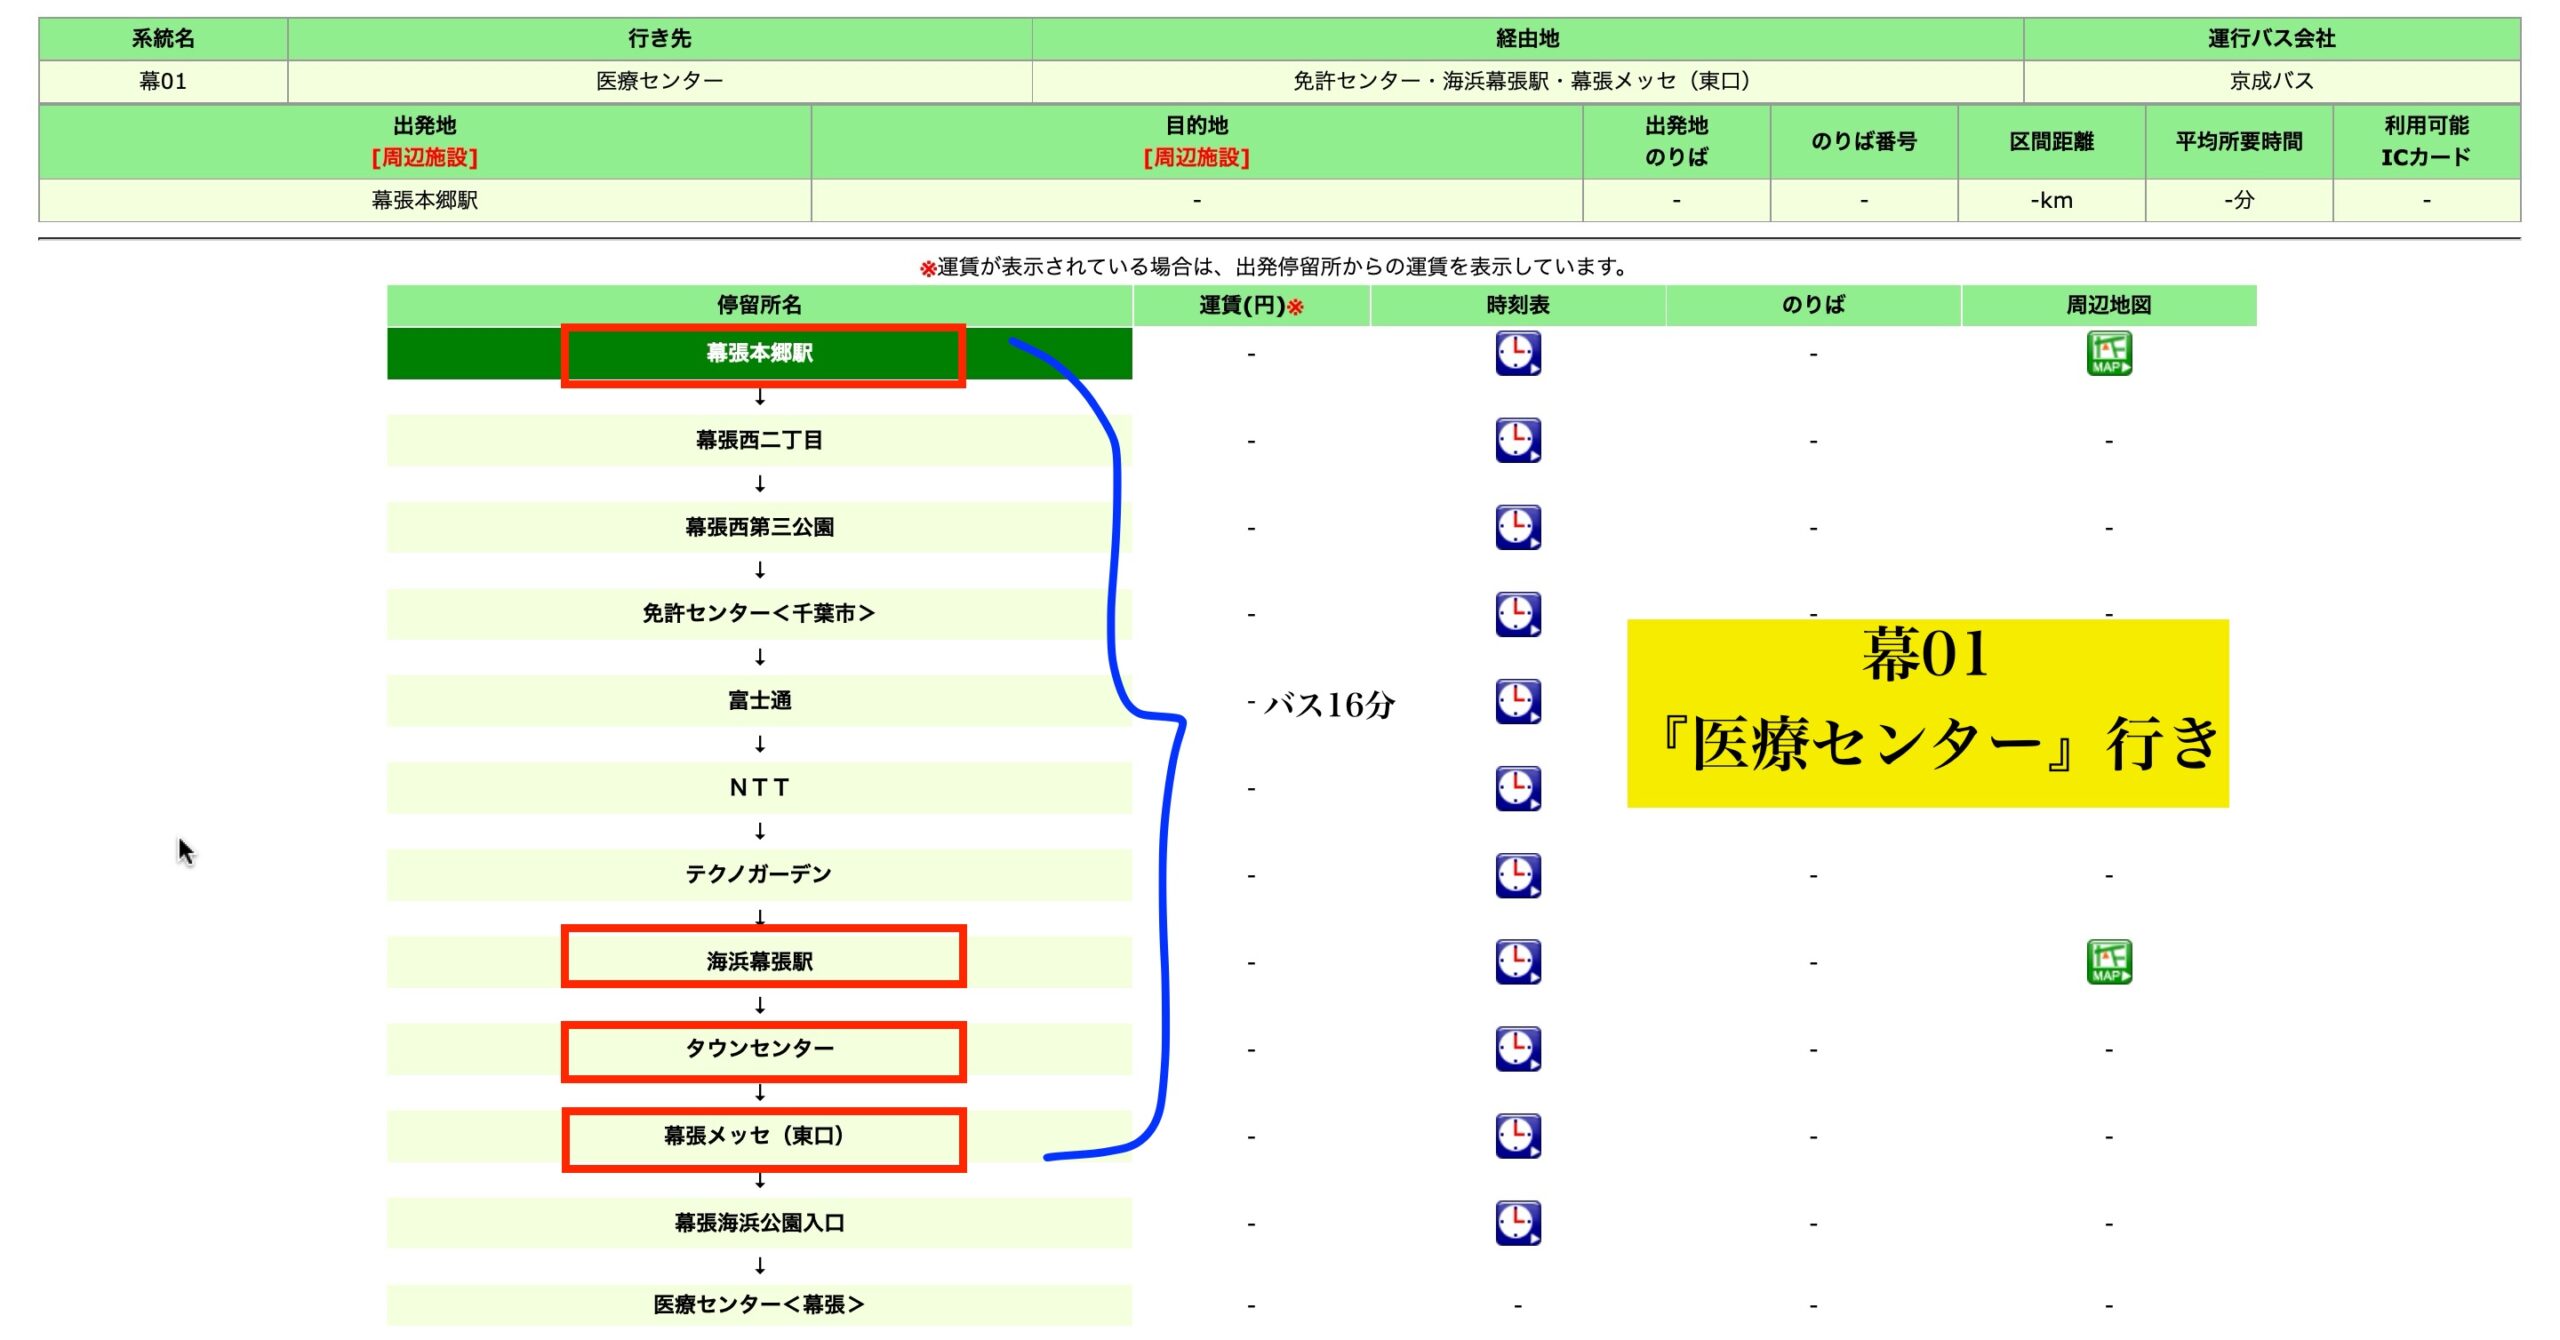Screen dimensions: 2560x1340
Task: Open area MAP icon for 海浜幕張駅
Action: point(2108,962)
